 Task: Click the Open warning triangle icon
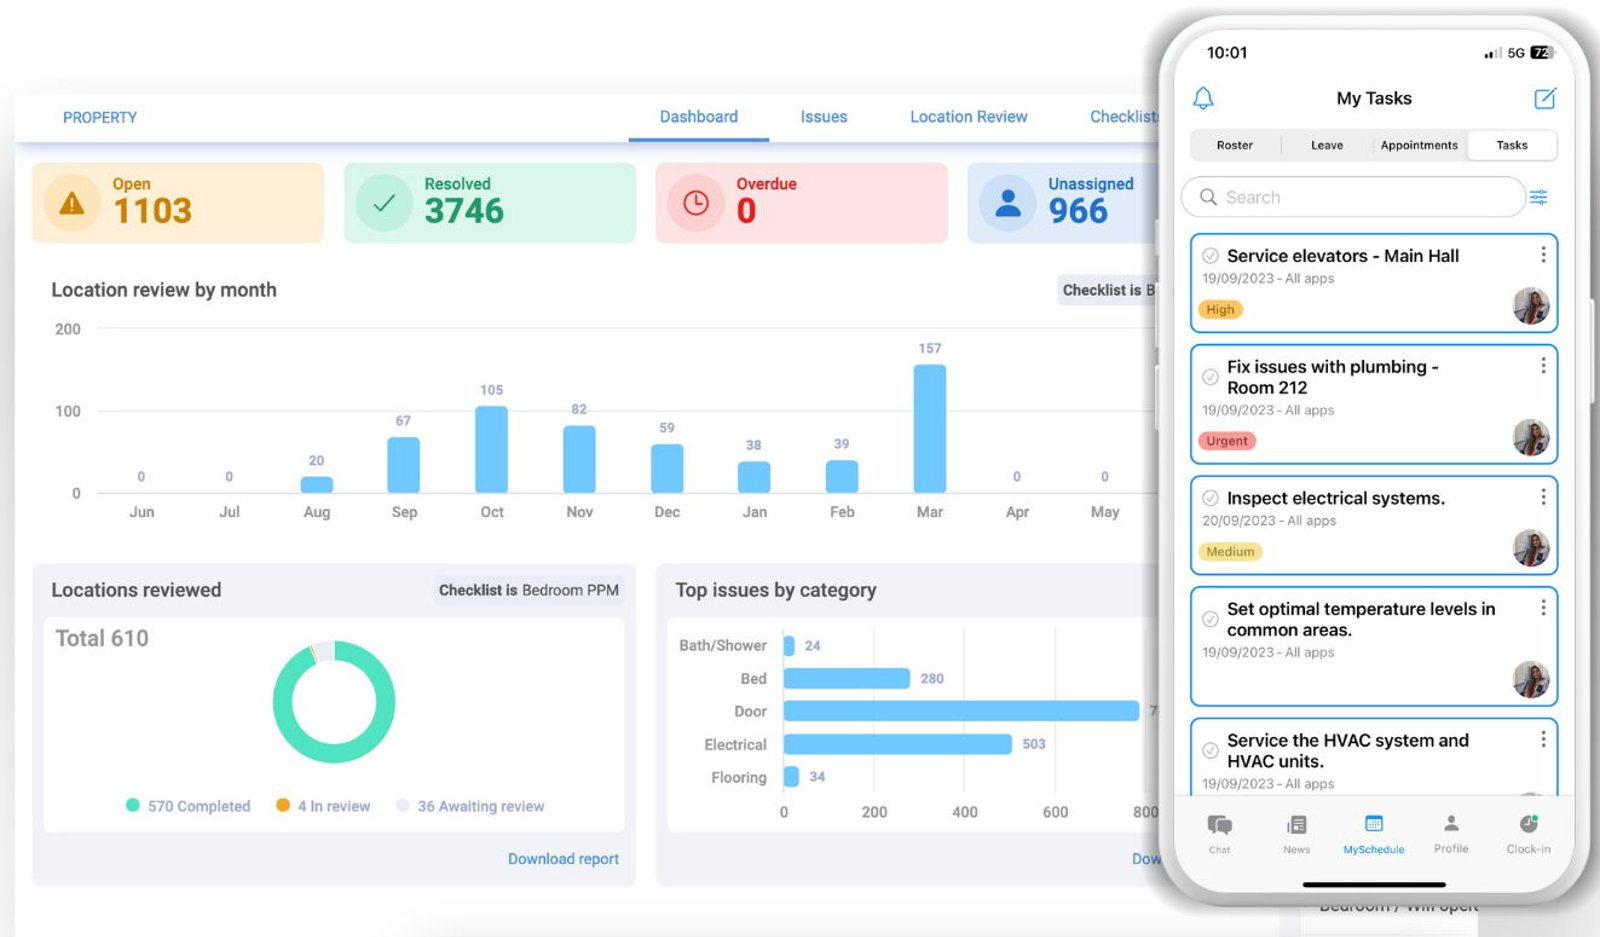[x=72, y=203]
